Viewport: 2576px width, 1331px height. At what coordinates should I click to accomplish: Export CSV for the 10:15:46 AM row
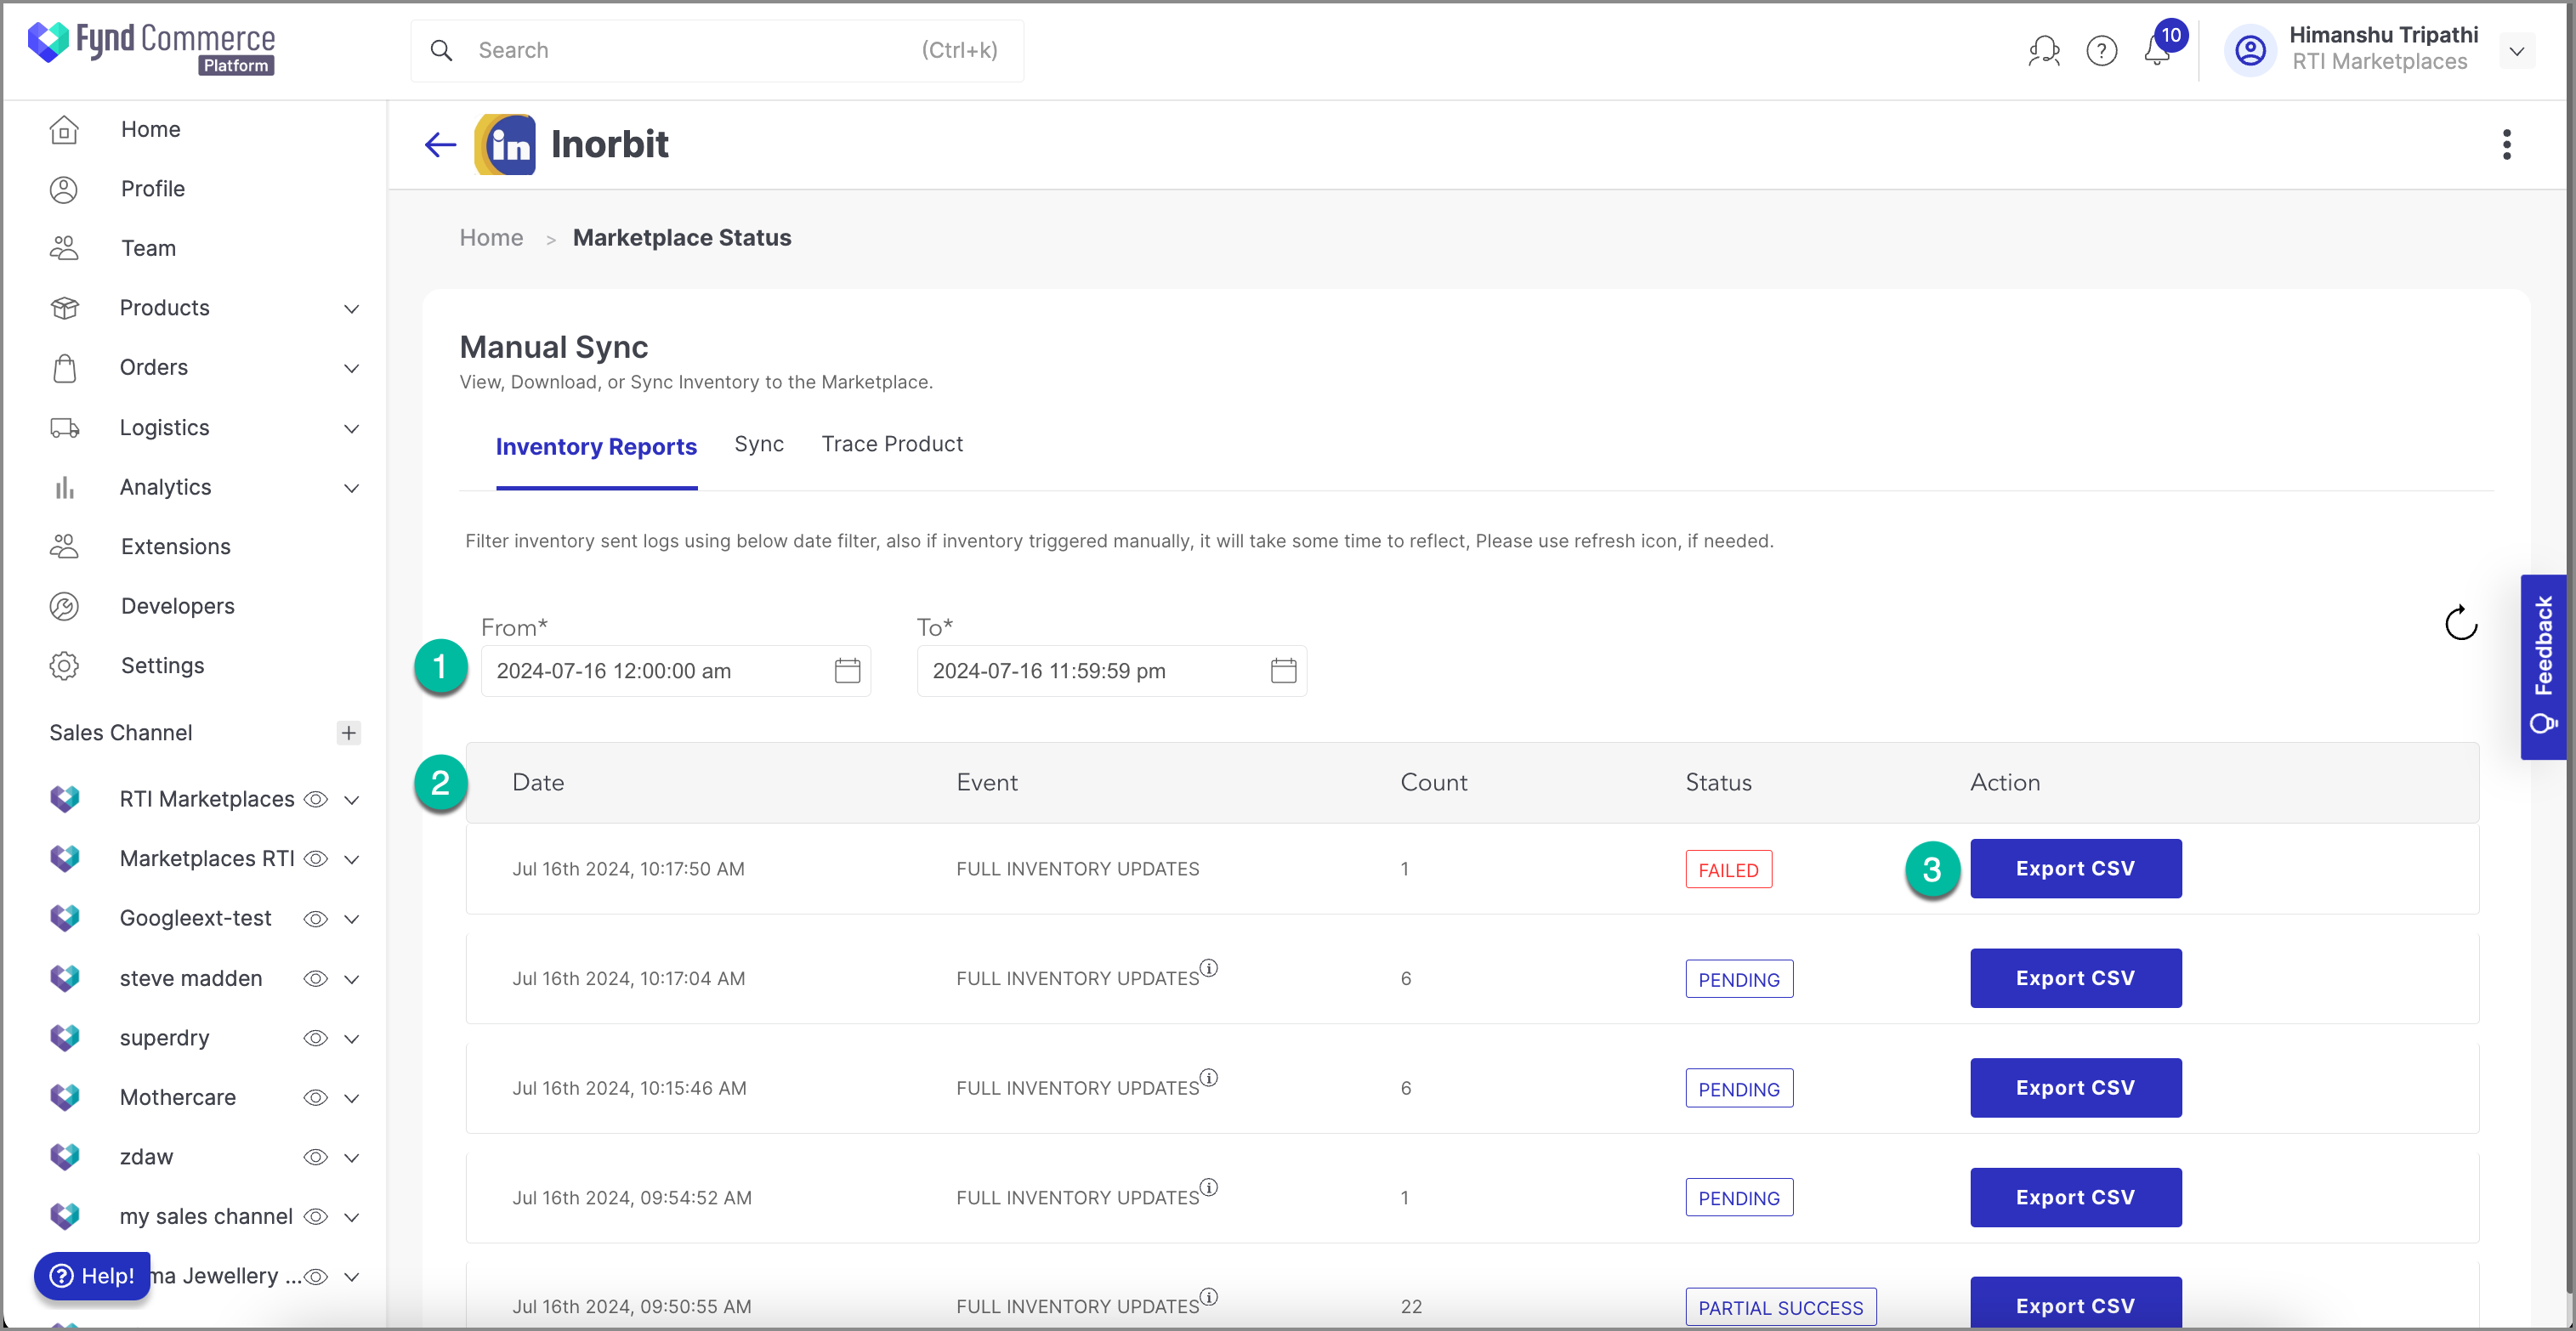(x=2075, y=1087)
